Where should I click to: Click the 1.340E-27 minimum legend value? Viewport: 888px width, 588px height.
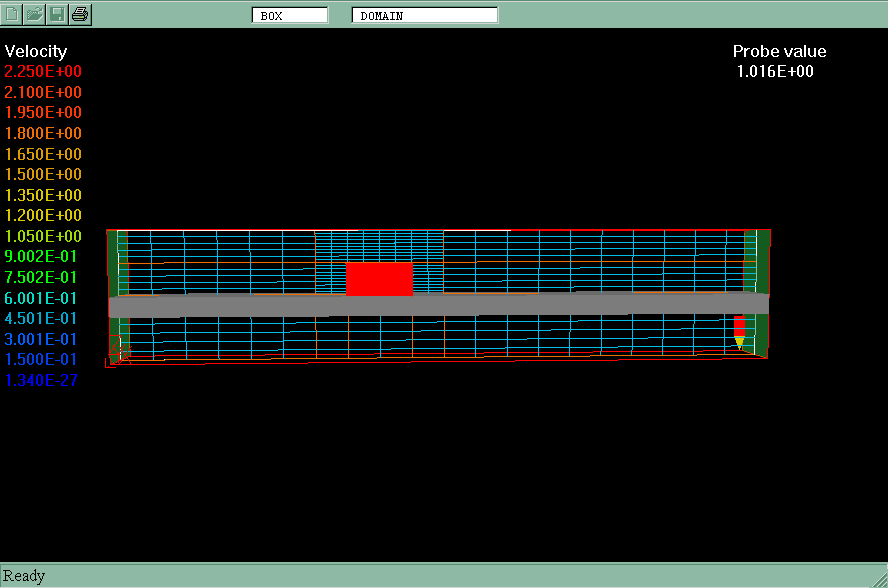(x=42, y=380)
